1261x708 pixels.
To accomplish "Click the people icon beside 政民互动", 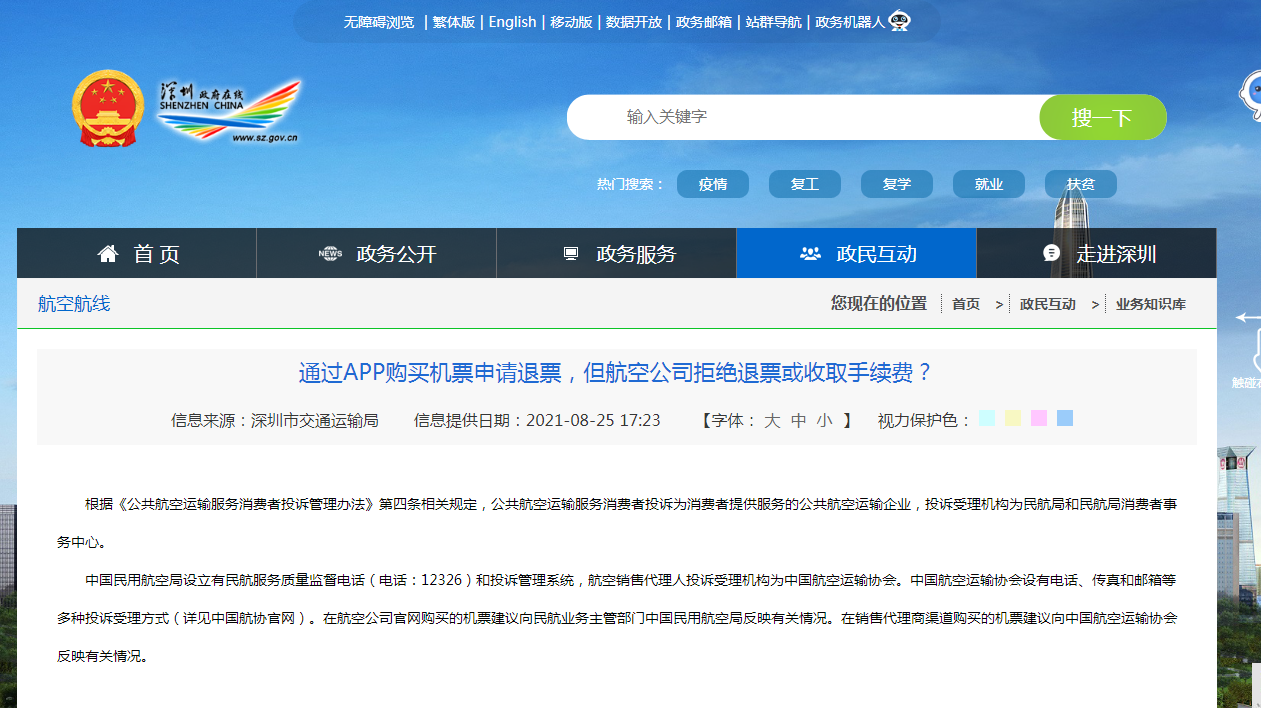I will (x=810, y=254).
